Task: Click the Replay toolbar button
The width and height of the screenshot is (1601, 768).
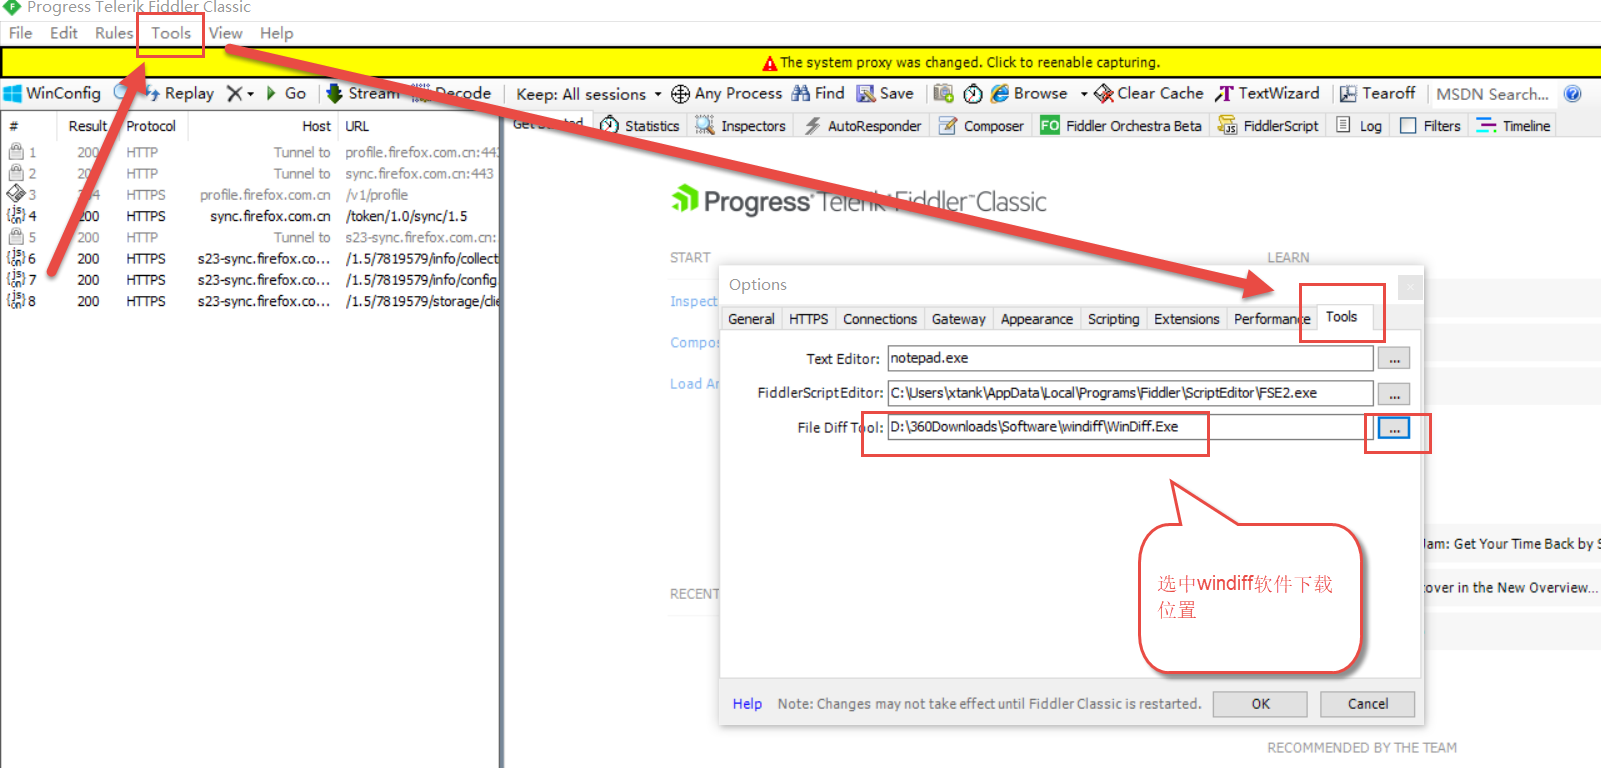Action: pos(180,94)
